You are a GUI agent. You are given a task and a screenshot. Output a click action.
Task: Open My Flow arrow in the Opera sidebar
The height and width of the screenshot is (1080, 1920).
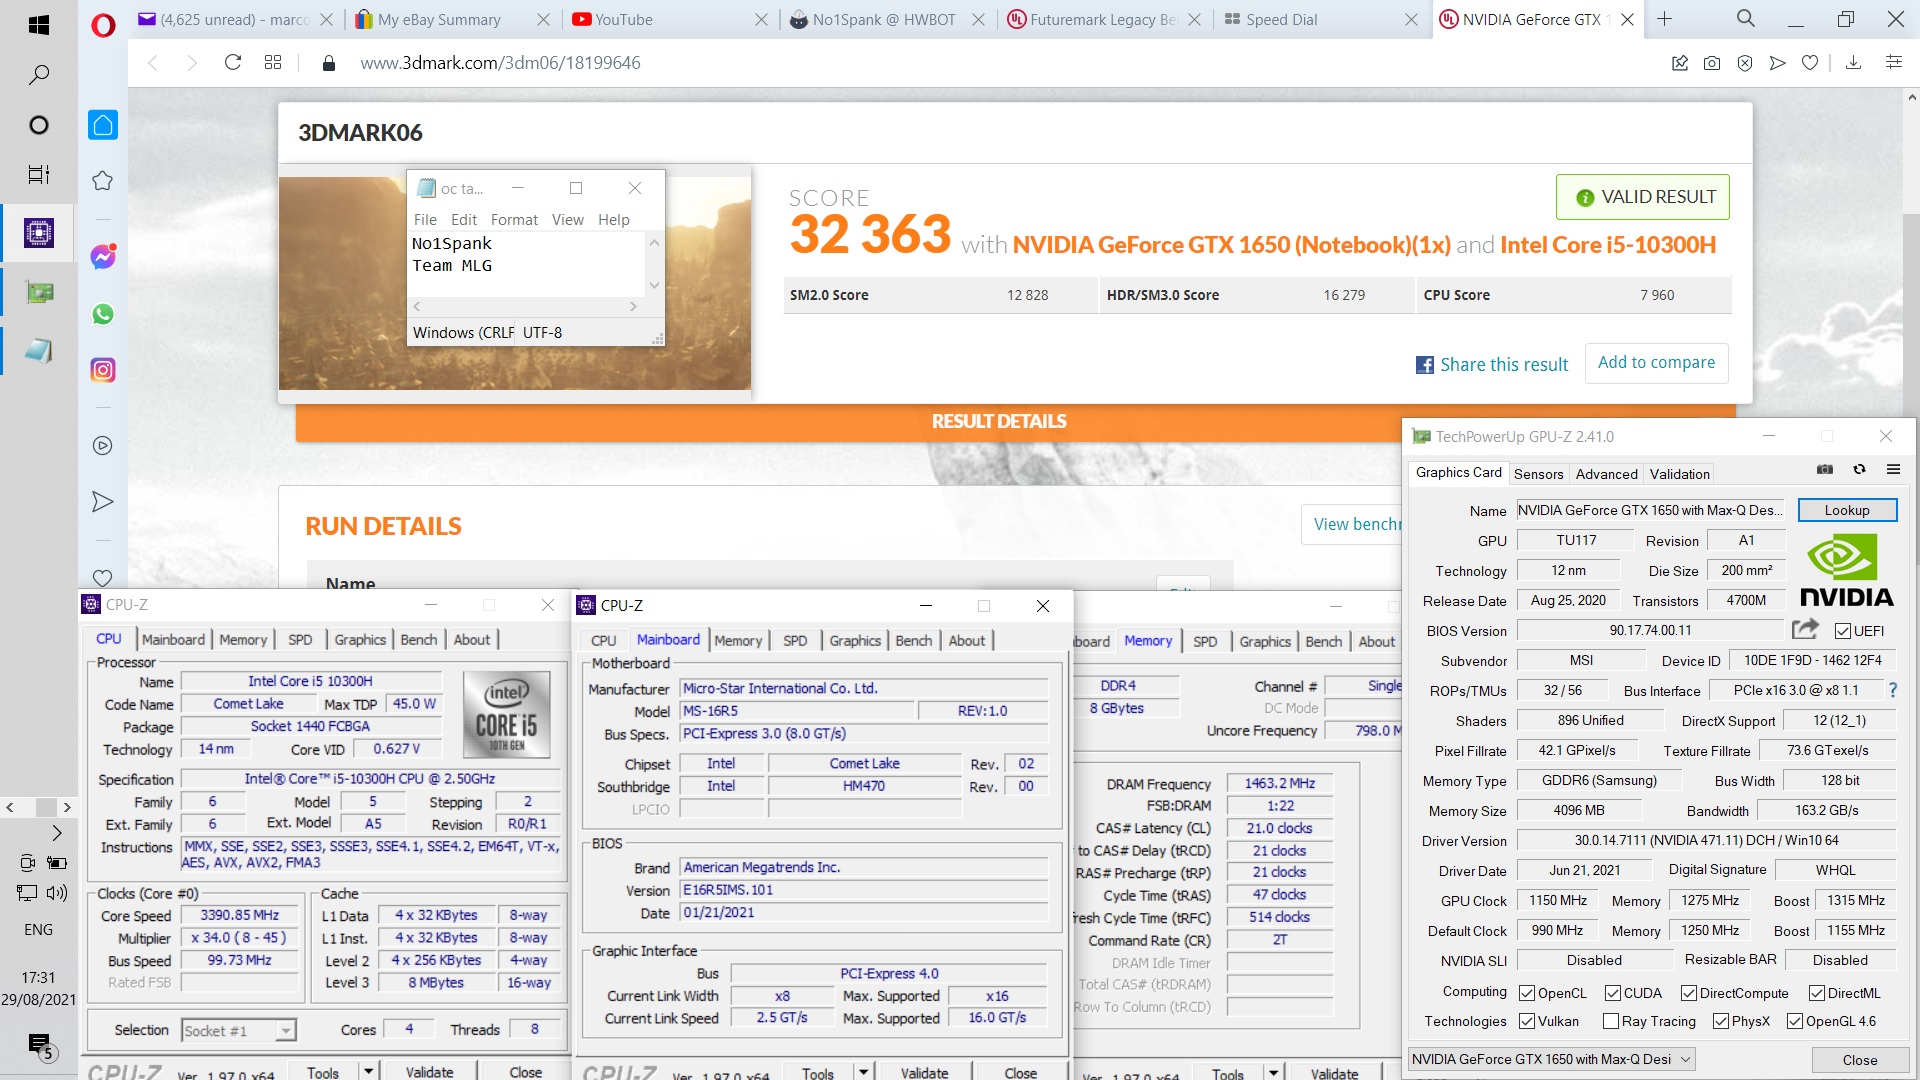pos(102,502)
